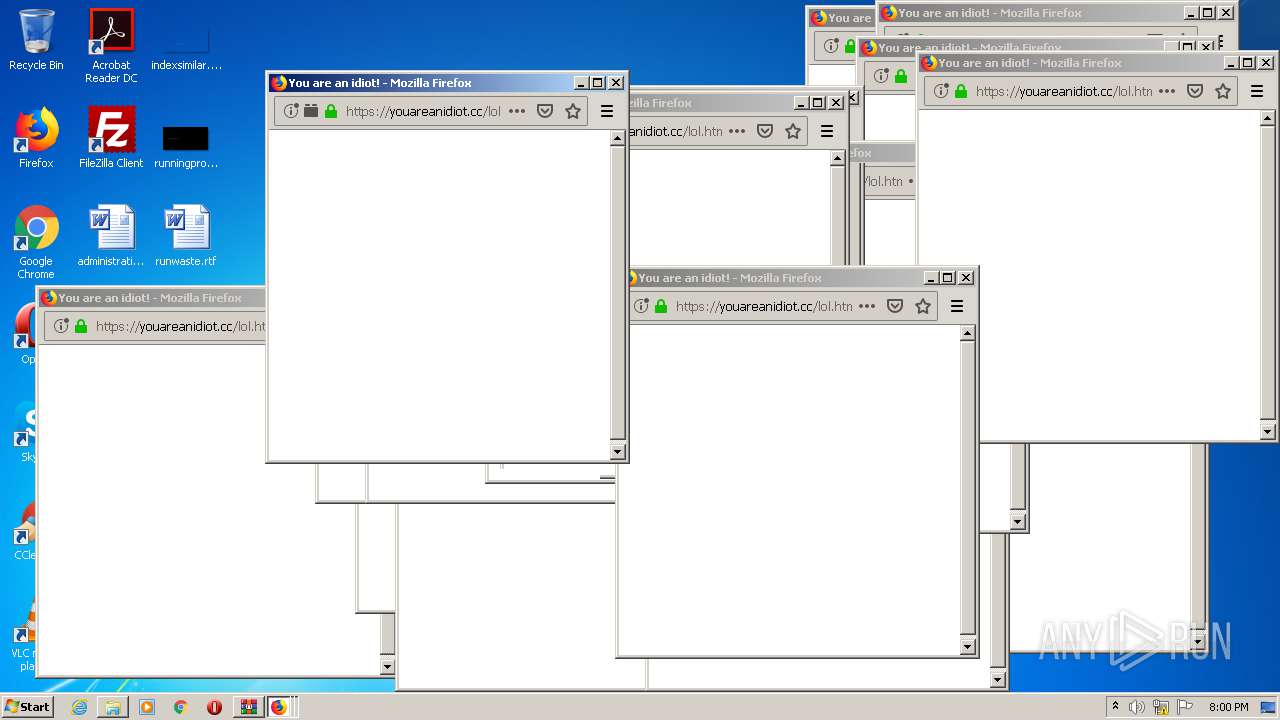
Task: Select the administrati... Word document icon
Action: pyautogui.click(x=111, y=236)
